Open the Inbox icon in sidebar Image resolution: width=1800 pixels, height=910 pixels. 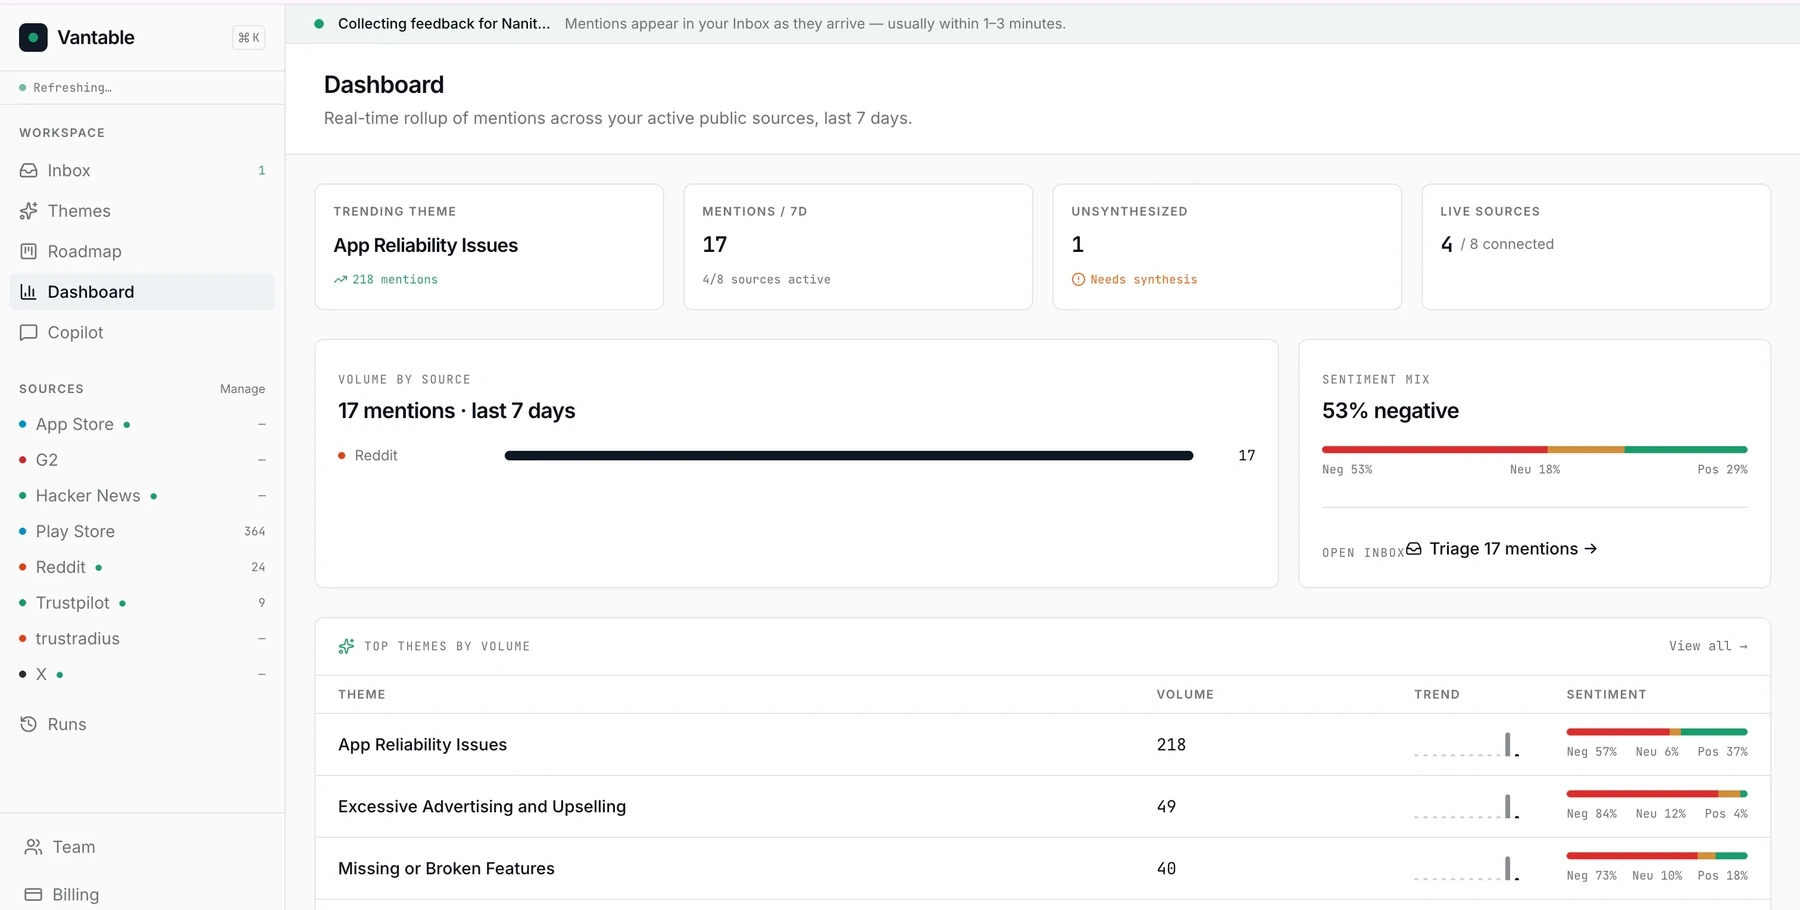point(29,171)
